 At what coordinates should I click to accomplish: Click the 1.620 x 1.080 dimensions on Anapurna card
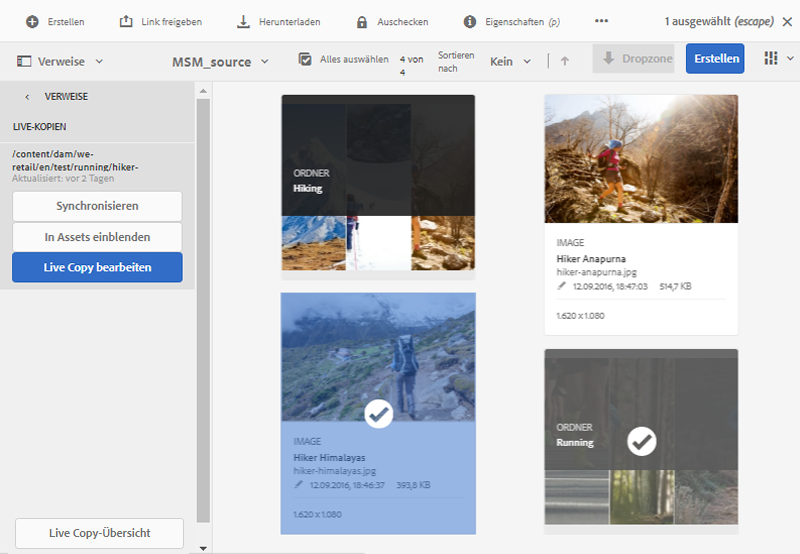pos(580,316)
